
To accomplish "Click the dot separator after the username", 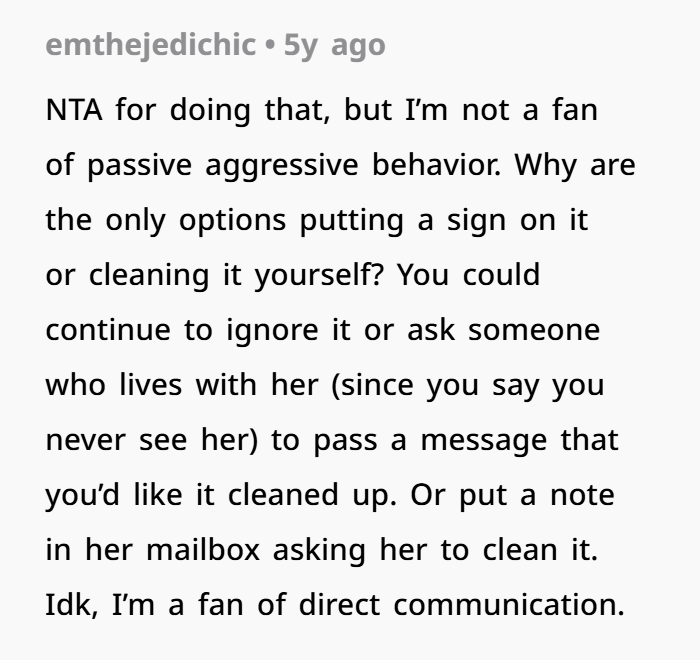I will 270,45.
